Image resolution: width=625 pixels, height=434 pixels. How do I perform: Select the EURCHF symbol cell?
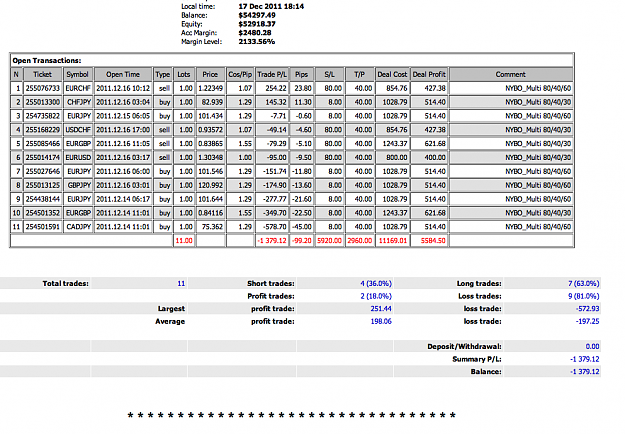[x=78, y=88]
